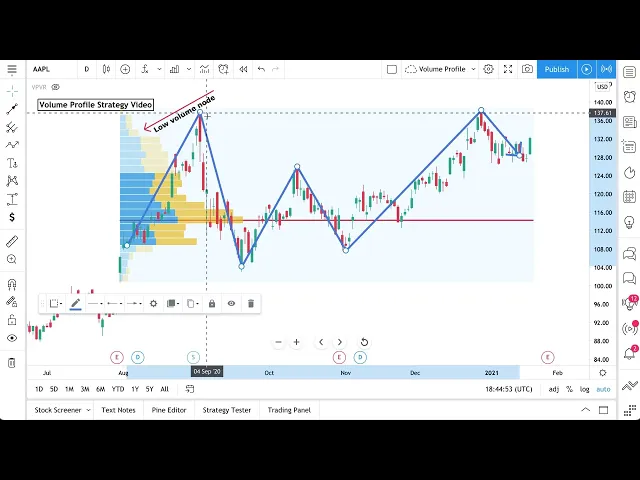Toggle adj price adjustment
The height and width of the screenshot is (480, 640).
click(x=553, y=389)
